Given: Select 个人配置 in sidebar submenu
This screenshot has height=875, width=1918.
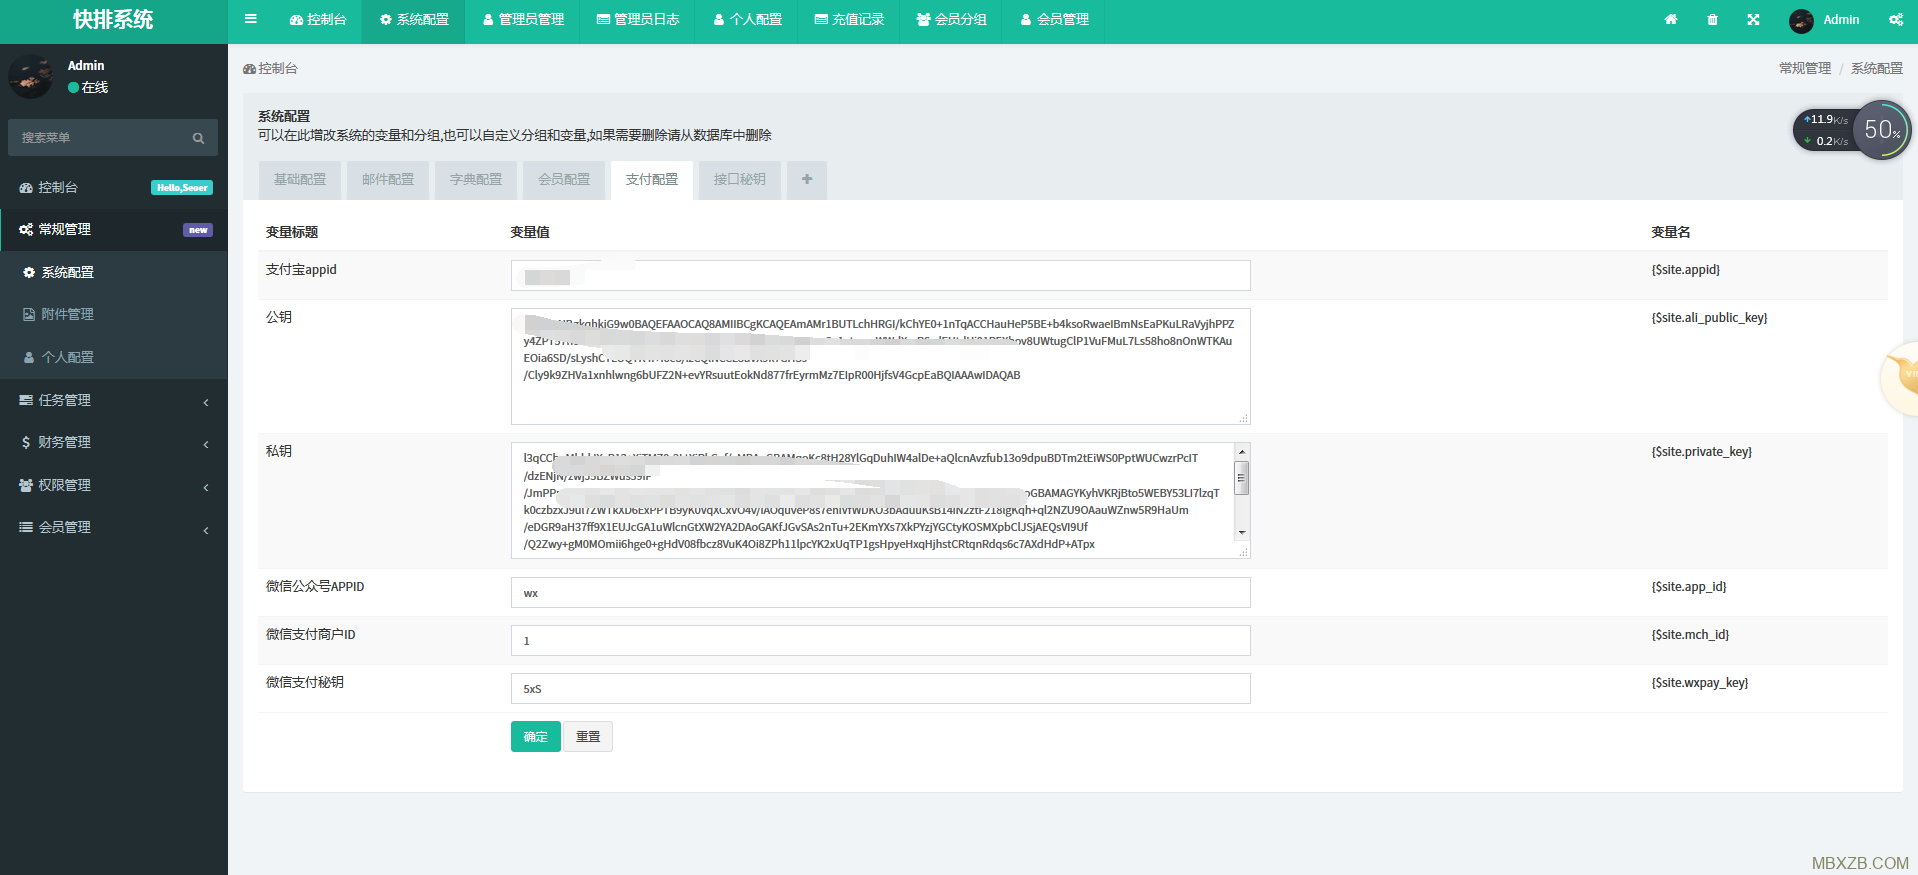Looking at the screenshot, I should click(x=114, y=357).
